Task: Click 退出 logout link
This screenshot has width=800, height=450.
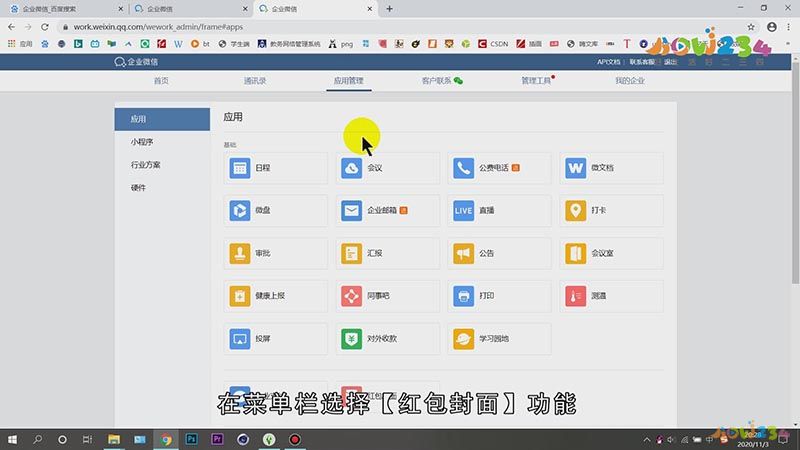Action: (x=670, y=62)
